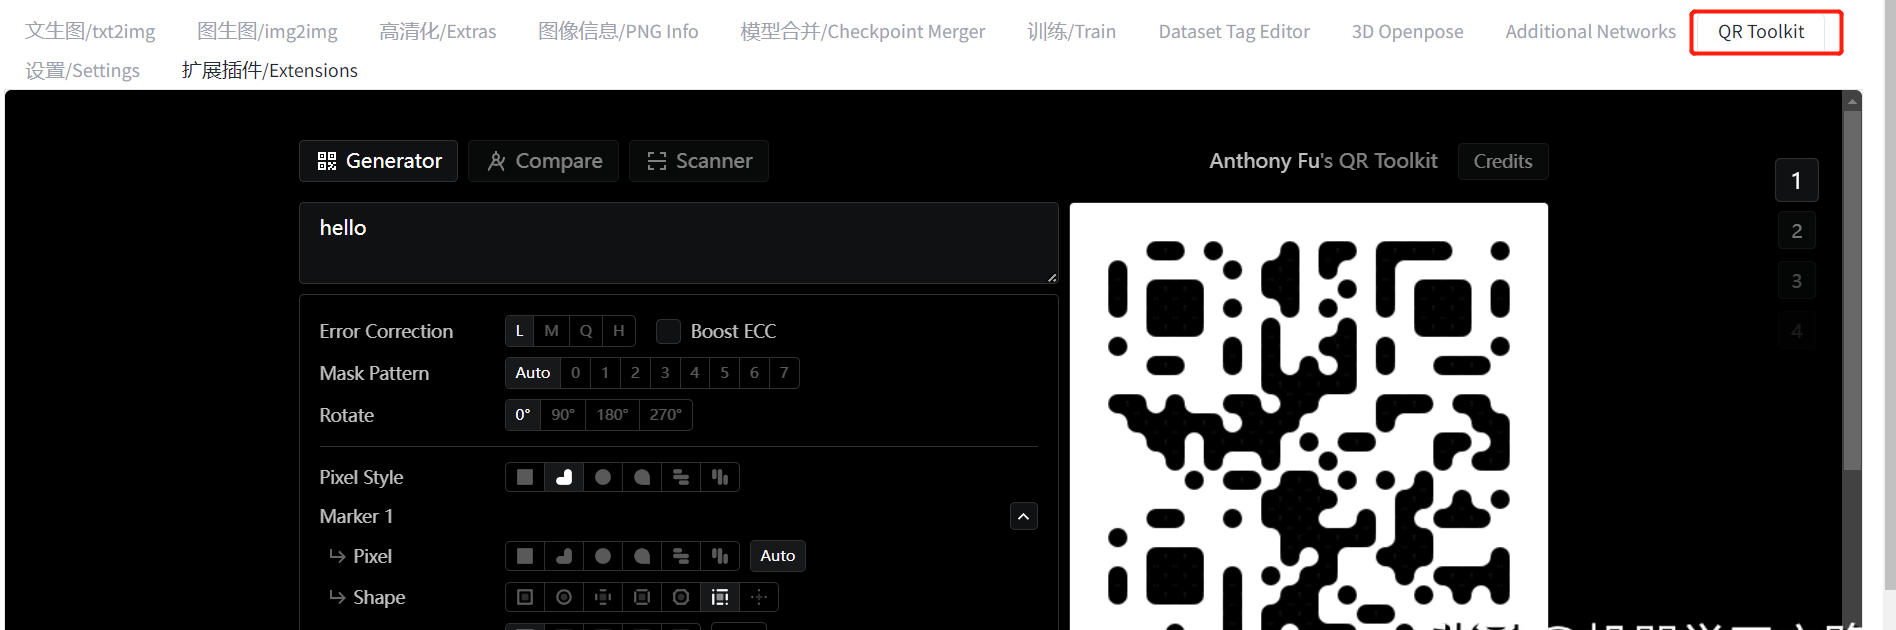The width and height of the screenshot is (1896, 630).
Task: Open 训练/Train tab
Action: (1071, 31)
